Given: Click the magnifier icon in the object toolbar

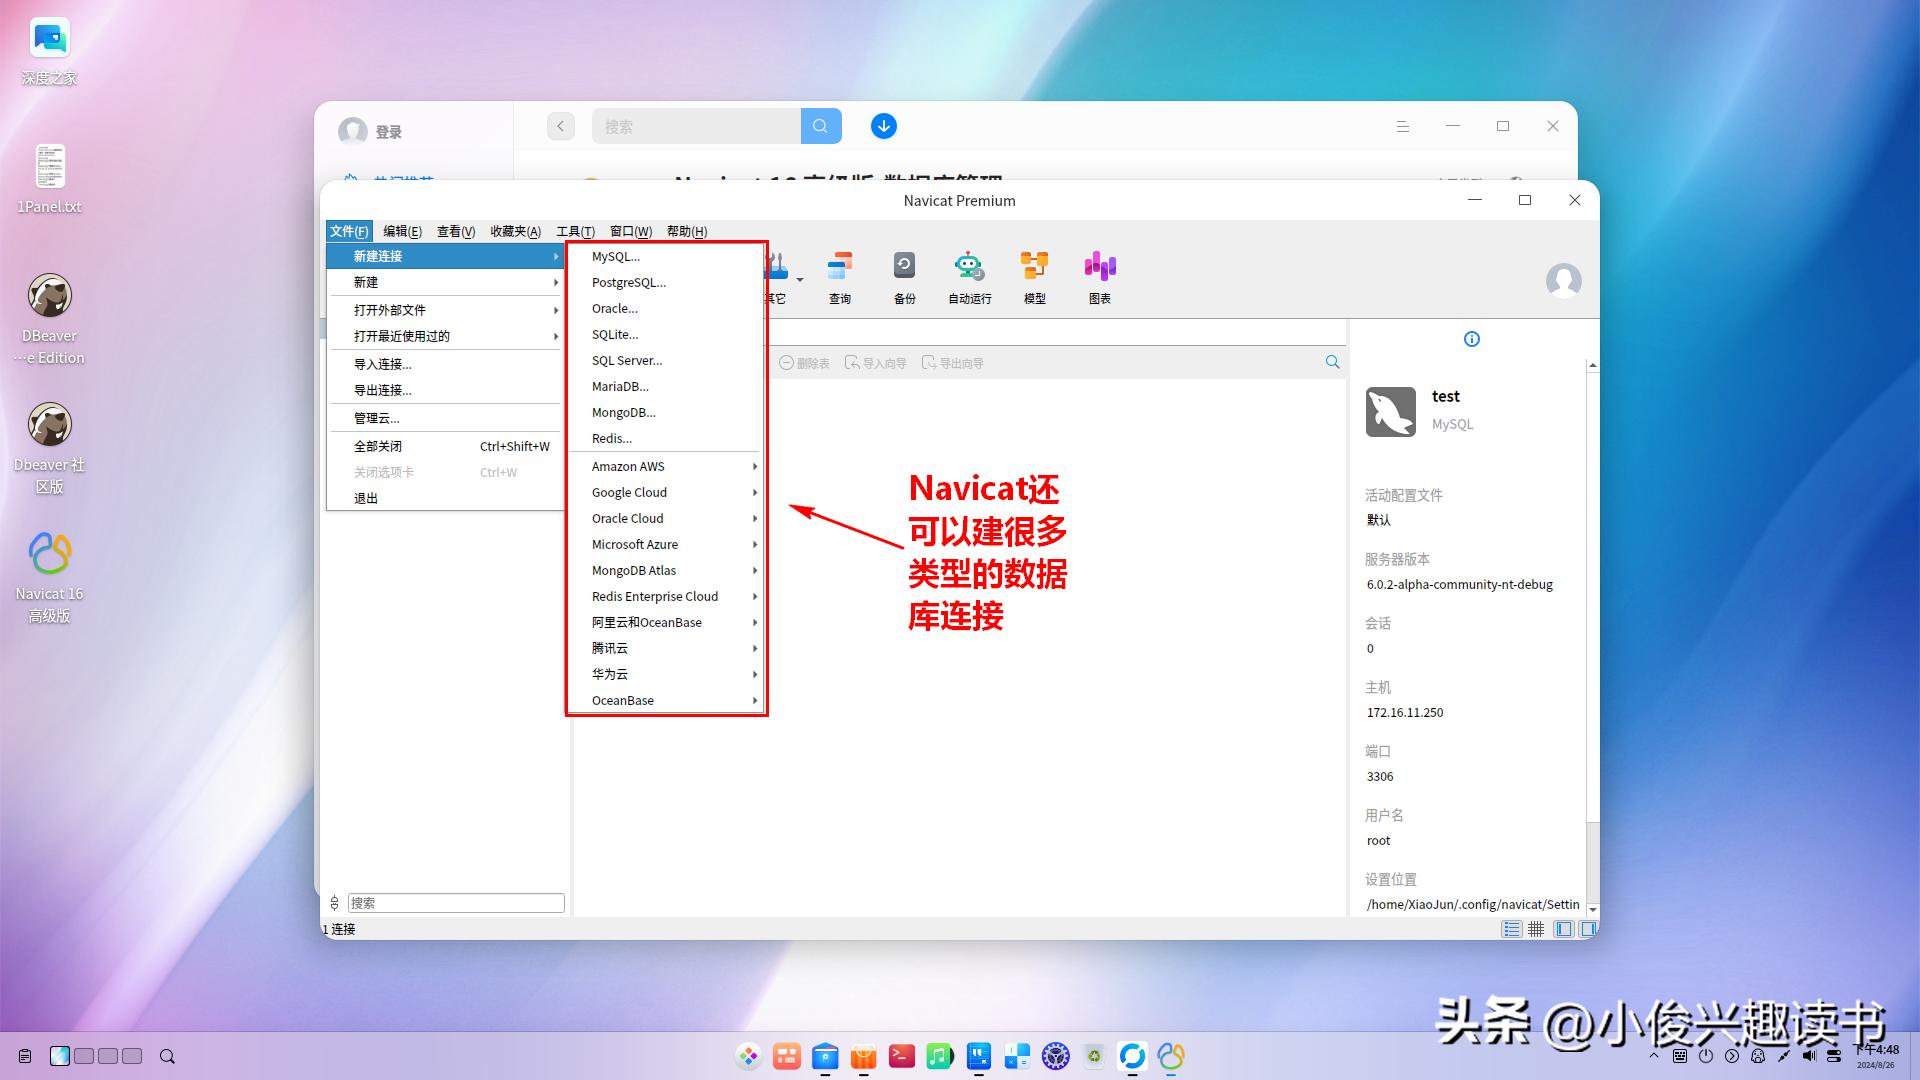Looking at the screenshot, I should [x=1332, y=362].
